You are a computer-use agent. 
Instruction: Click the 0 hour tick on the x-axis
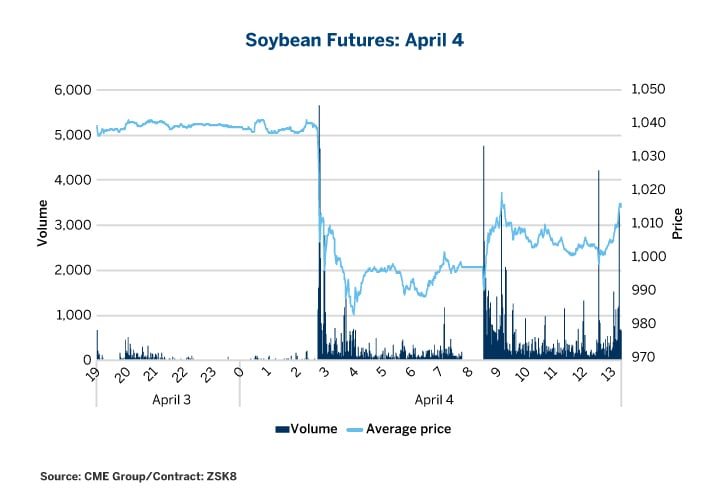(239, 371)
